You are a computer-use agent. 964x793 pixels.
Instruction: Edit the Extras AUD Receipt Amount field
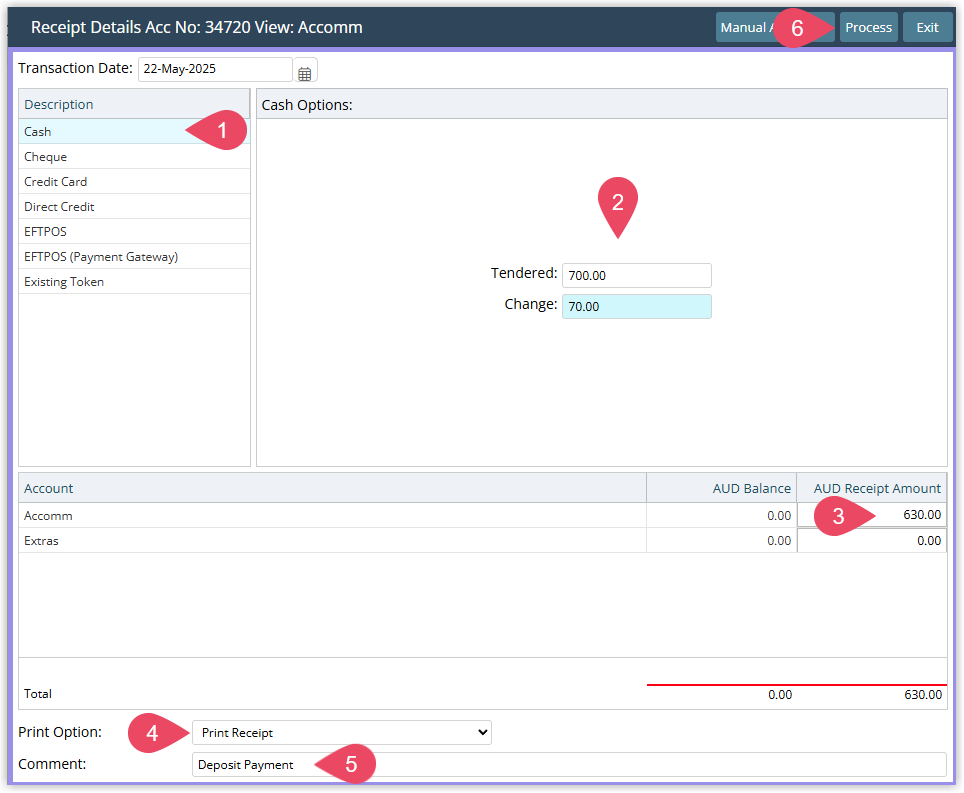pyautogui.click(x=872, y=540)
